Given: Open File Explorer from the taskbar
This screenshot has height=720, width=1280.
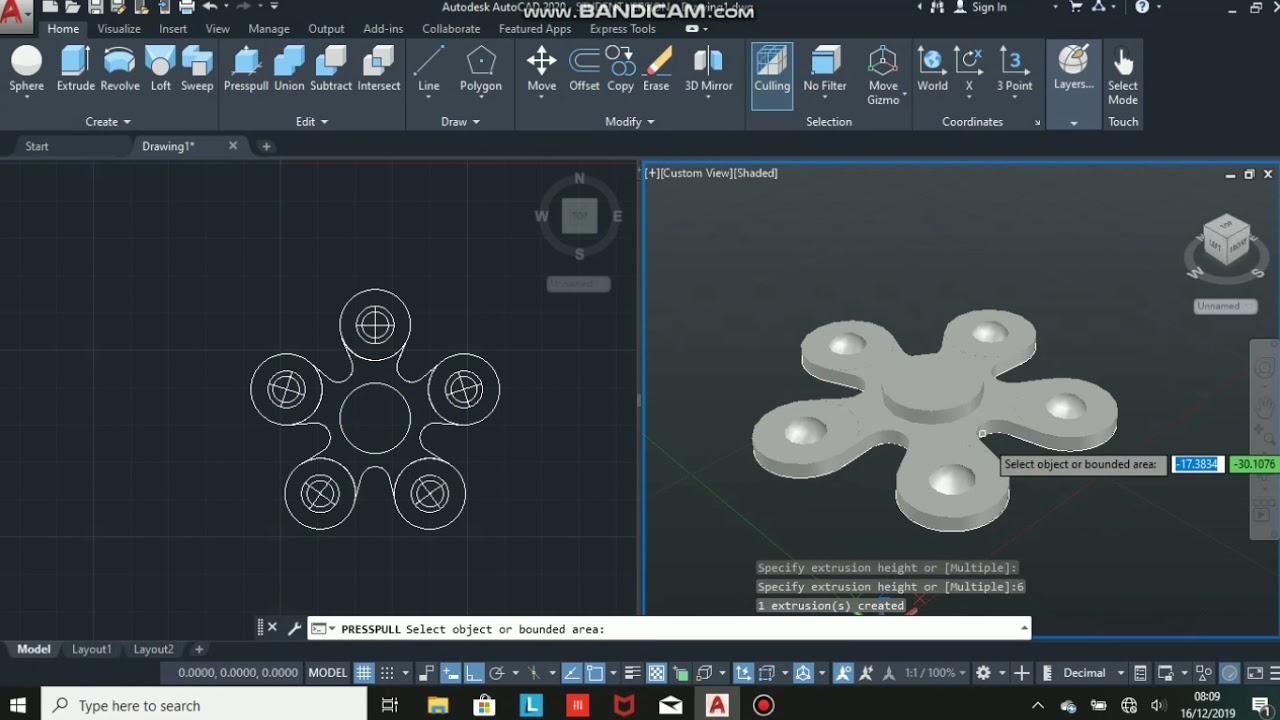Looking at the screenshot, I should click(437, 705).
